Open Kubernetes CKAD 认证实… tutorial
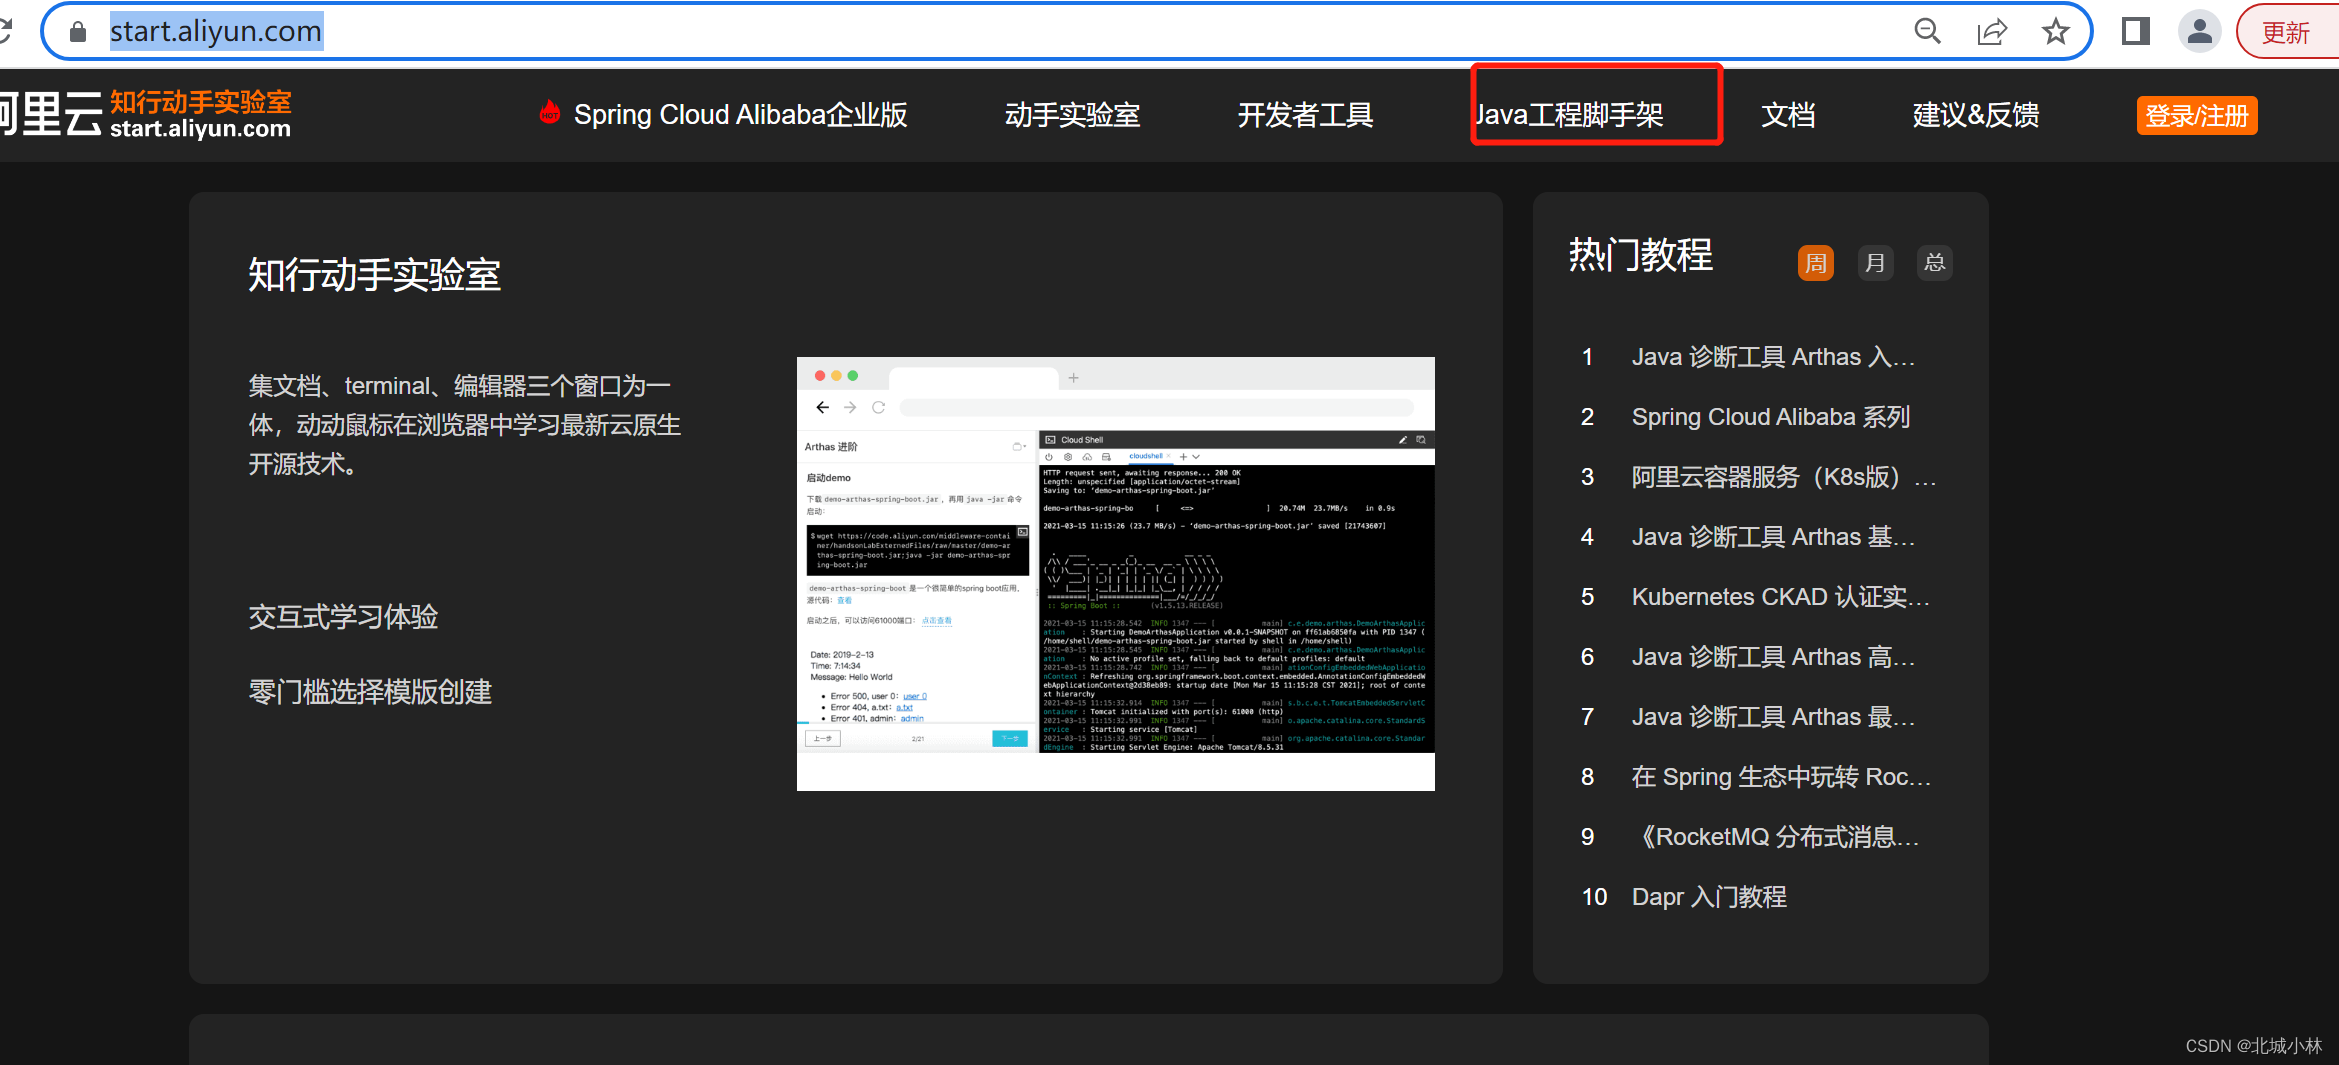 point(1781,597)
